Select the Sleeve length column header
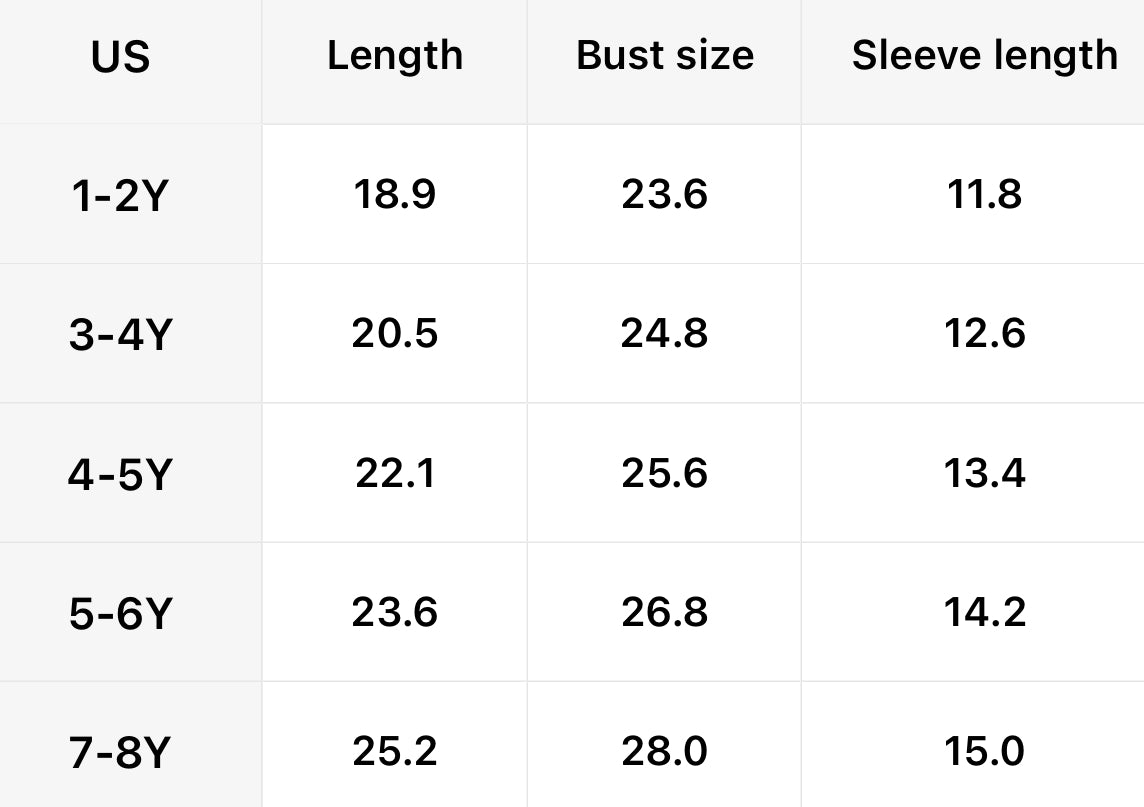This screenshot has width=1144, height=807. (x=984, y=56)
